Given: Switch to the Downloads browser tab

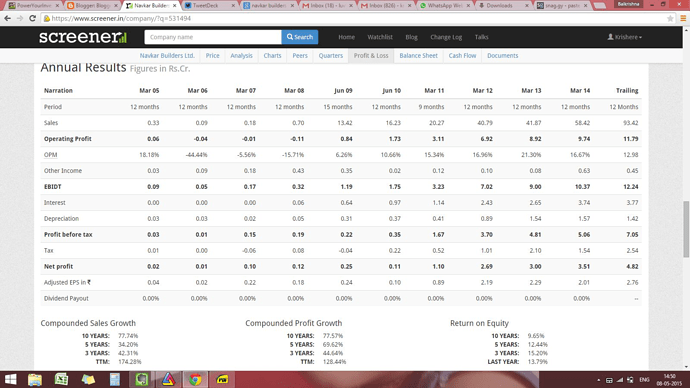Looking at the screenshot, I should pyautogui.click(x=502, y=6).
